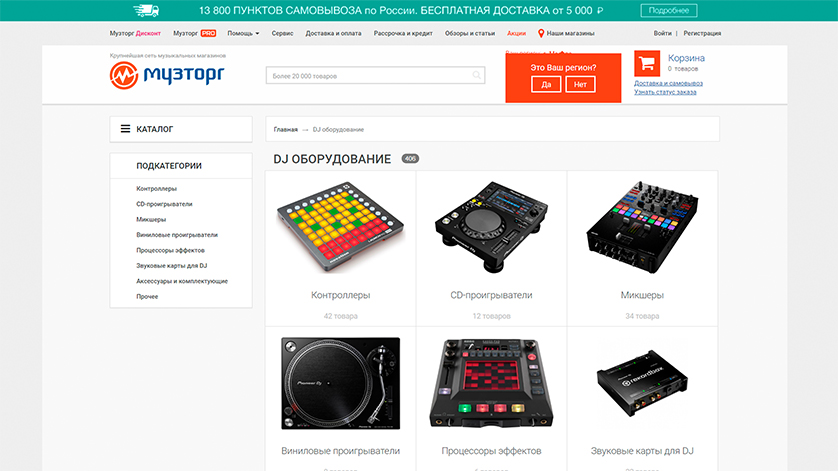
Task: Confirm region with the Да button
Action: [x=546, y=84]
